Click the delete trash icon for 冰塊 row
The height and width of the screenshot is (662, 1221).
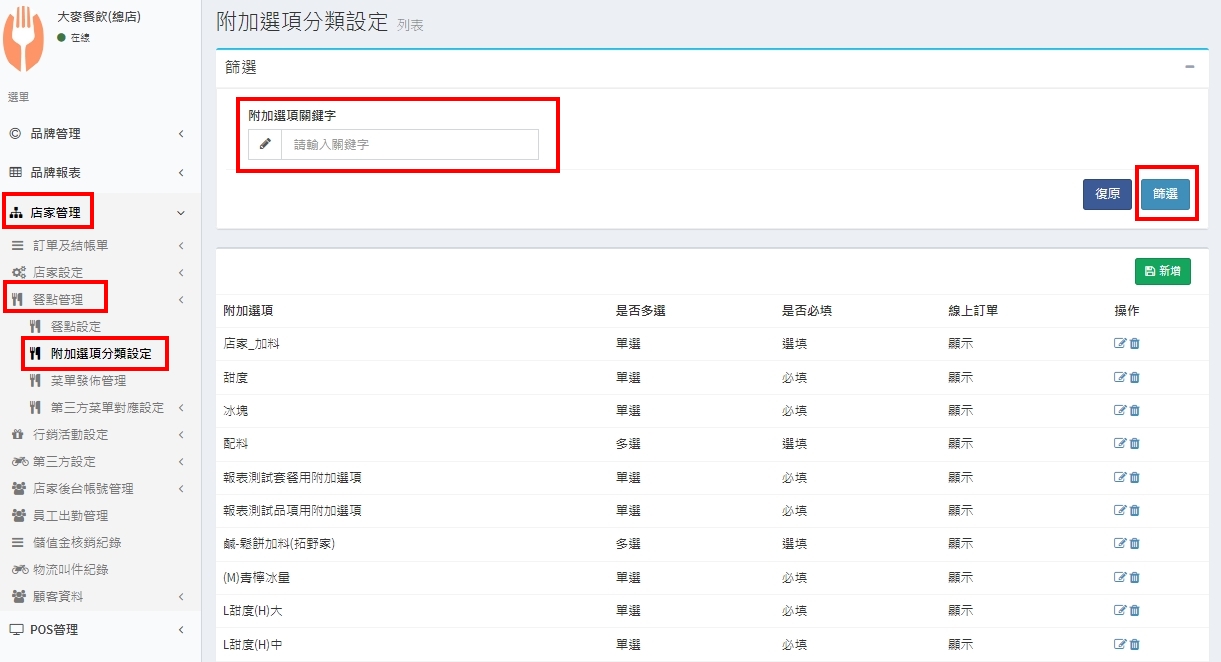point(1135,411)
